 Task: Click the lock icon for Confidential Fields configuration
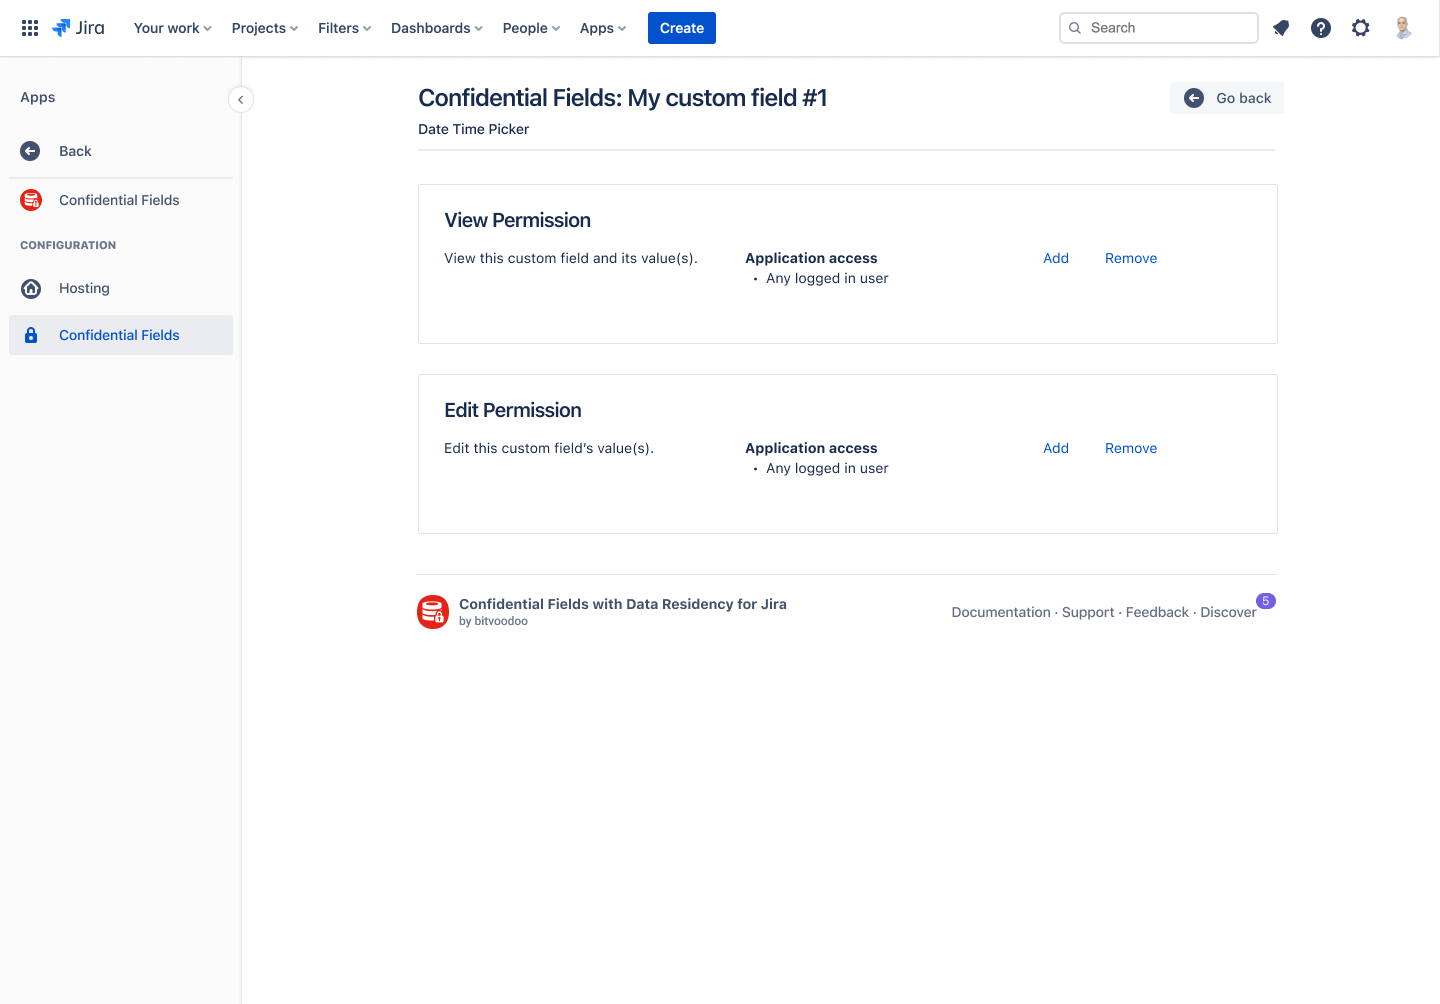coord(31,334)
